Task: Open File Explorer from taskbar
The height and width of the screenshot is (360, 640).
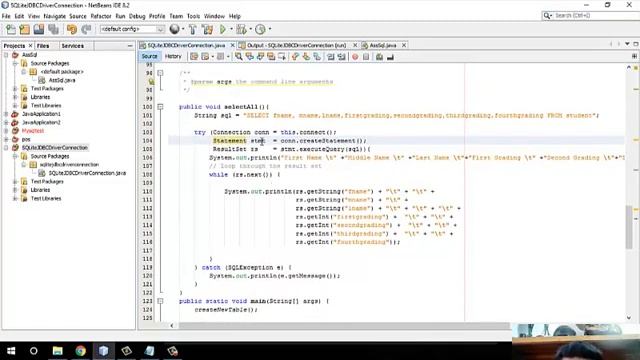Action: tap(58, 351)
